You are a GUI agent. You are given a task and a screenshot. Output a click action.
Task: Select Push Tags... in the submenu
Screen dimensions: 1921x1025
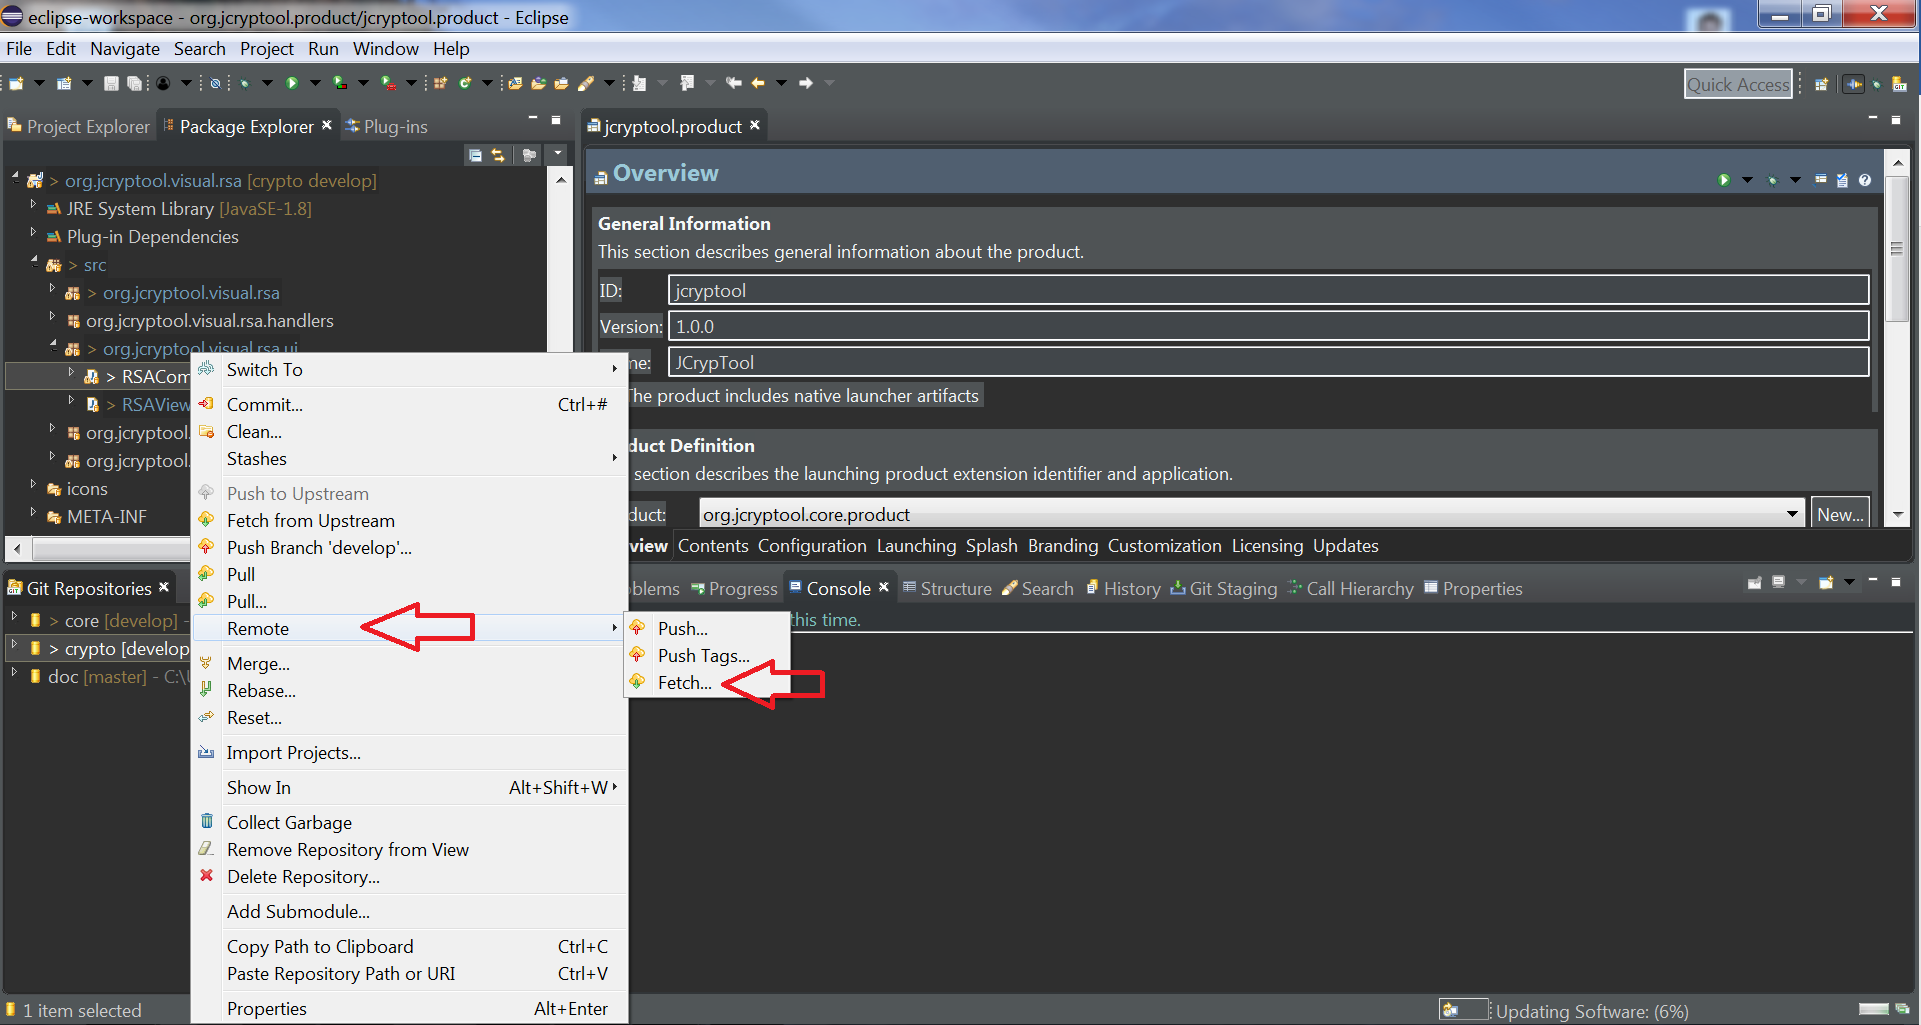point(703,655)
